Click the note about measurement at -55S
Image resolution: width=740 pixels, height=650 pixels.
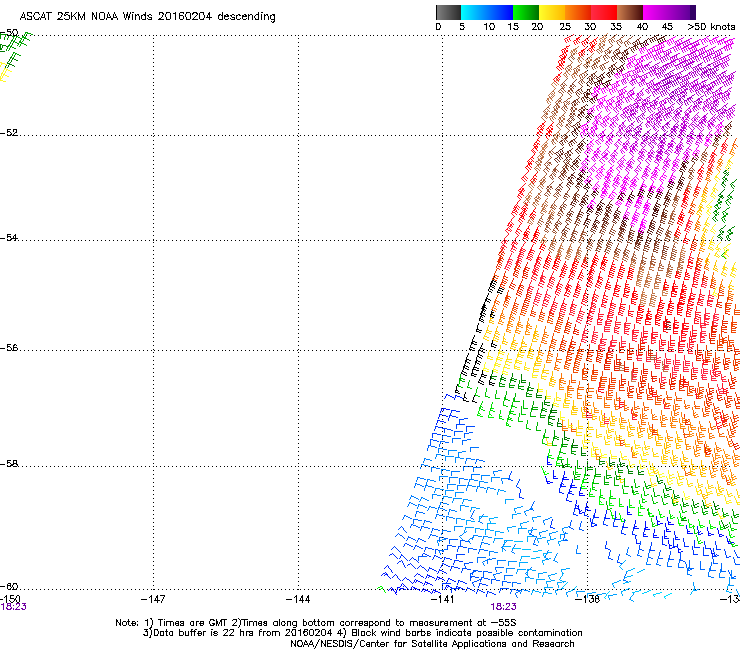click(x=374, y=623)
